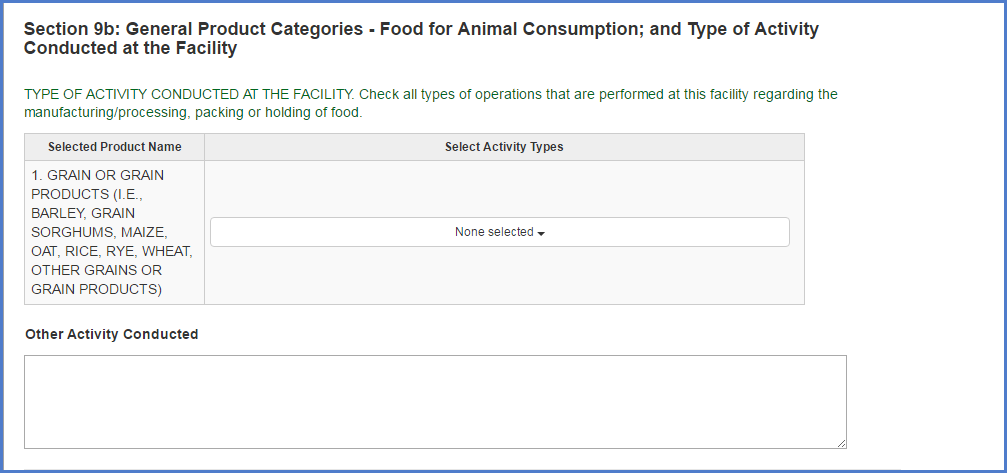The image size is (1007, 473).
Task: Click the Select Activity Types column header
Action: 504,147
